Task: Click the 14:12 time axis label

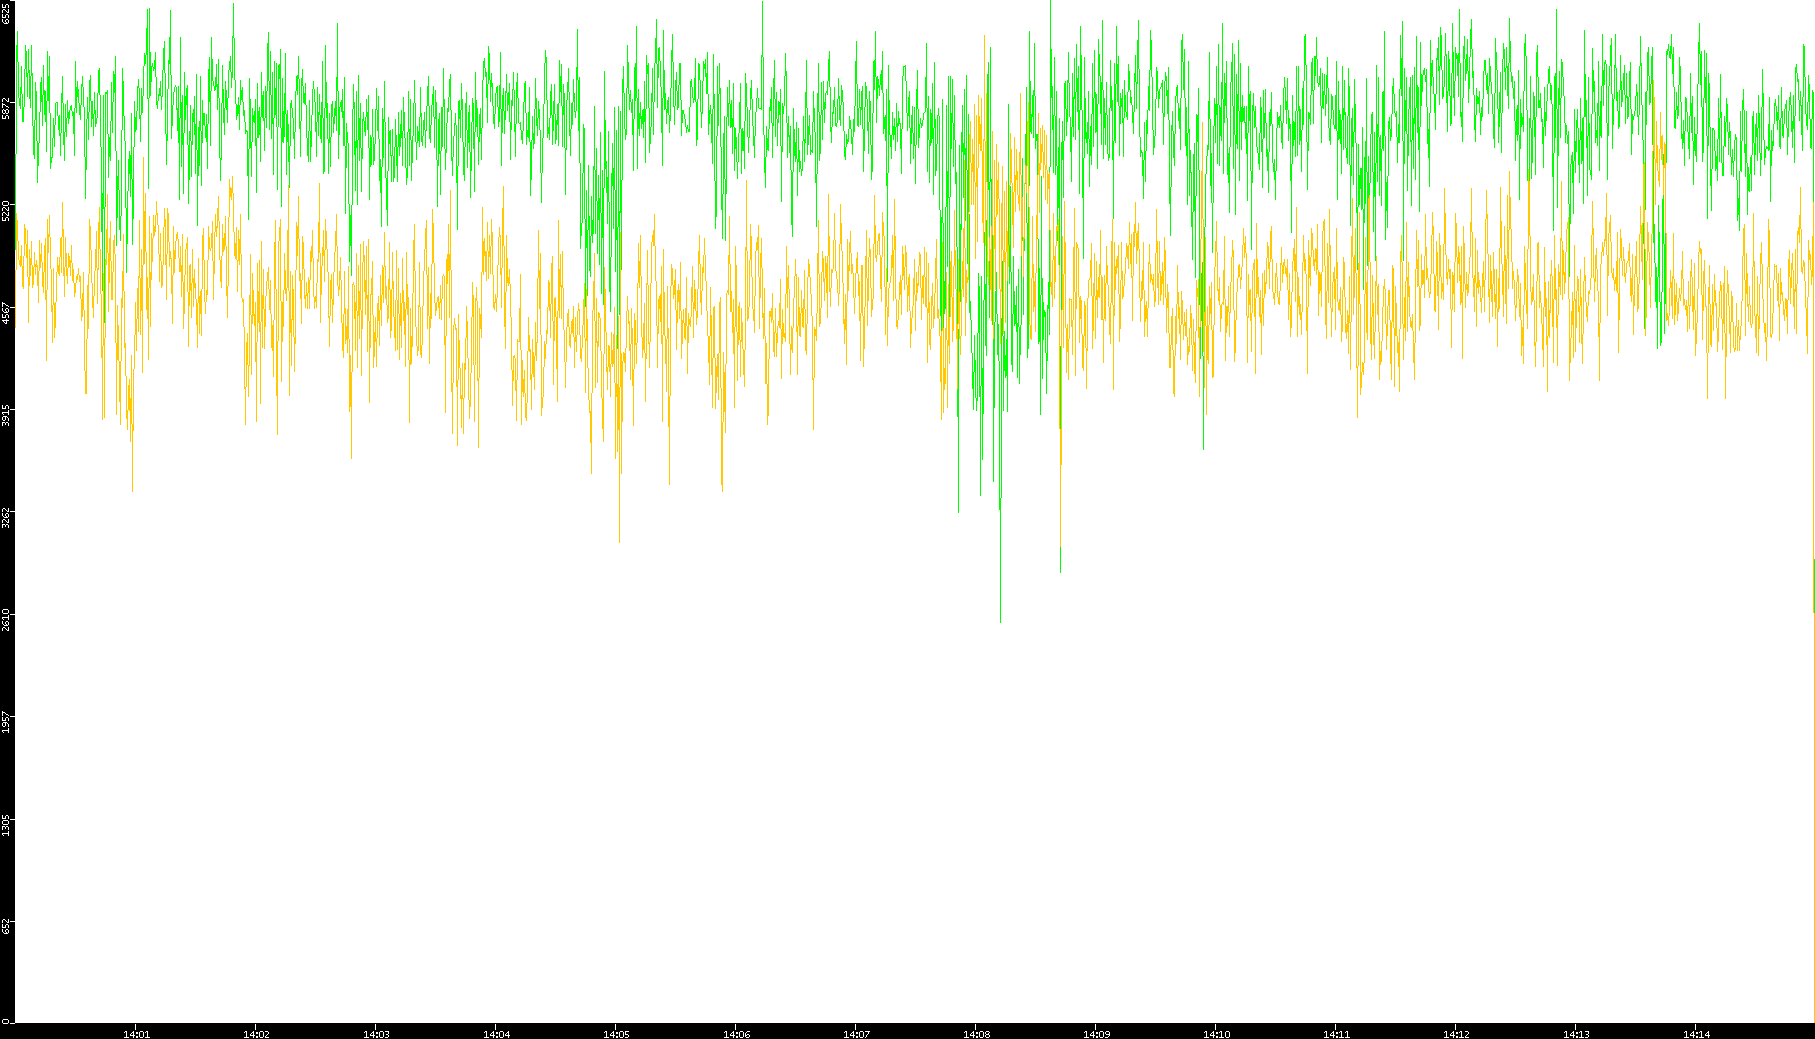Action: [1456, 1034]
